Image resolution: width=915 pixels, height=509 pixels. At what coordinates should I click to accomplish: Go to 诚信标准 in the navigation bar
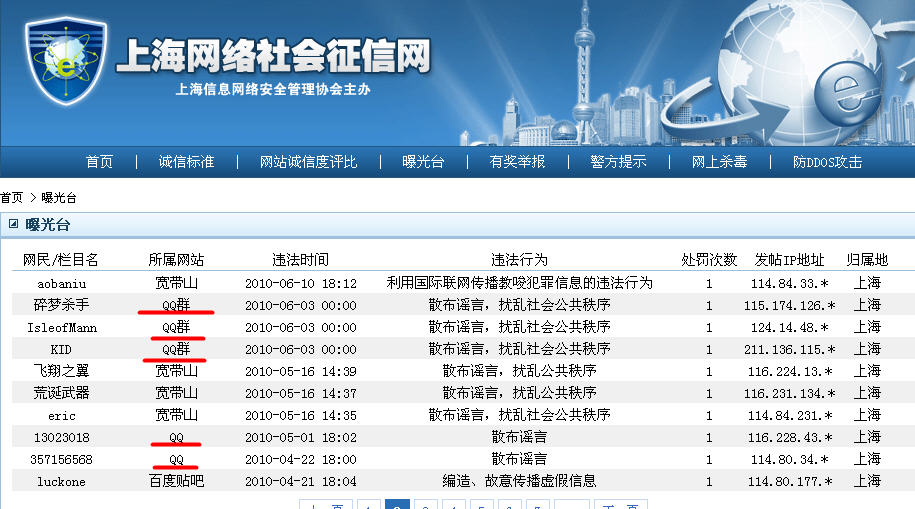[x=186, y=162]
